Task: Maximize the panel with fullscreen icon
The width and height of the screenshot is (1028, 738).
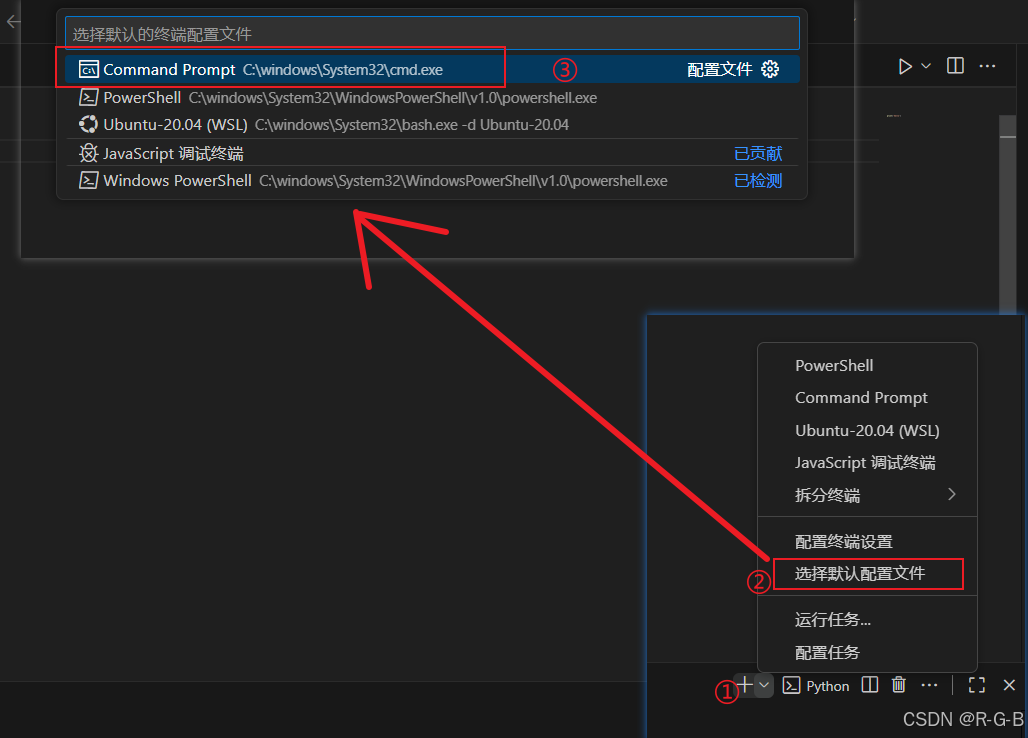Action: pyautogui.click(x=977, y=686)
